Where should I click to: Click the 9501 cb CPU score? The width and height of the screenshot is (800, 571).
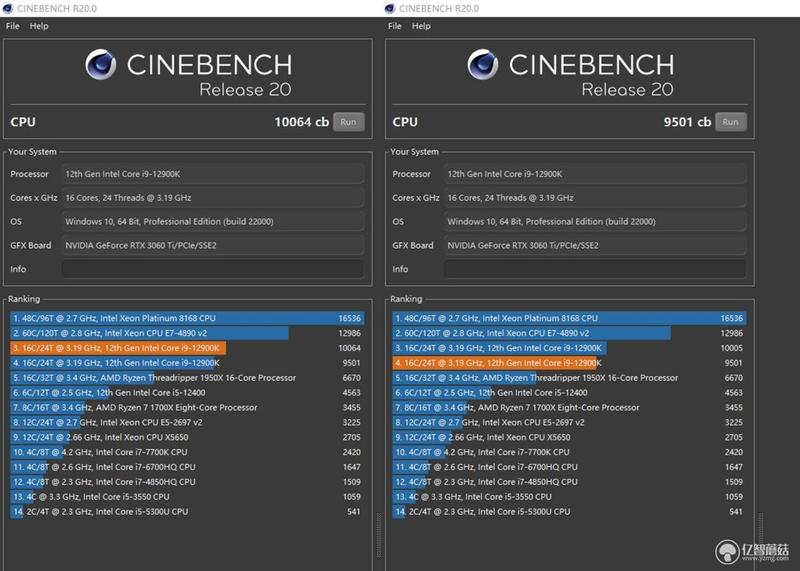pos(687,122)
